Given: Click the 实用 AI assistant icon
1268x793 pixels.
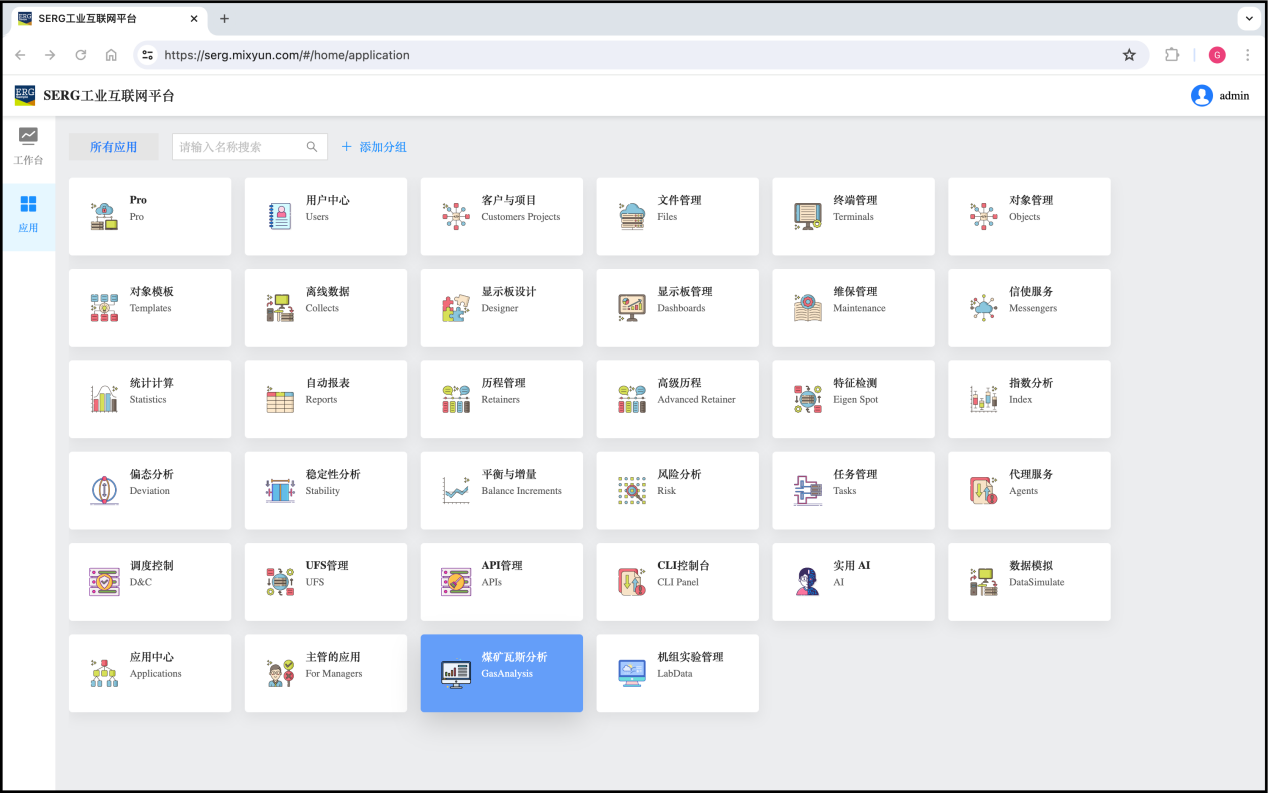Looking at the screenshot, I should [x=807, y=581].
